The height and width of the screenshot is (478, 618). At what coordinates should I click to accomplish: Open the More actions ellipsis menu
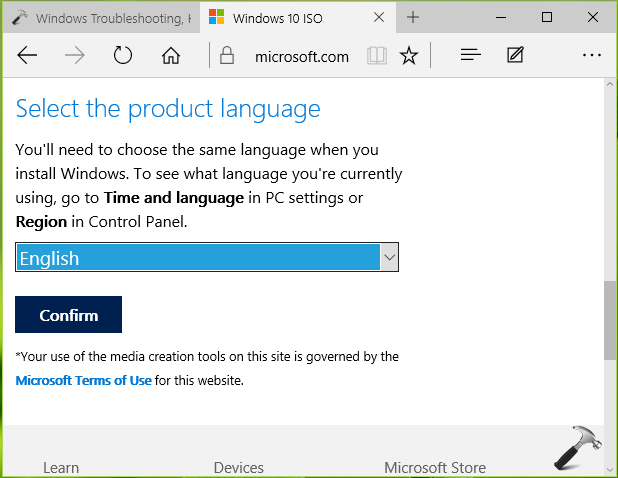[592, 55]
